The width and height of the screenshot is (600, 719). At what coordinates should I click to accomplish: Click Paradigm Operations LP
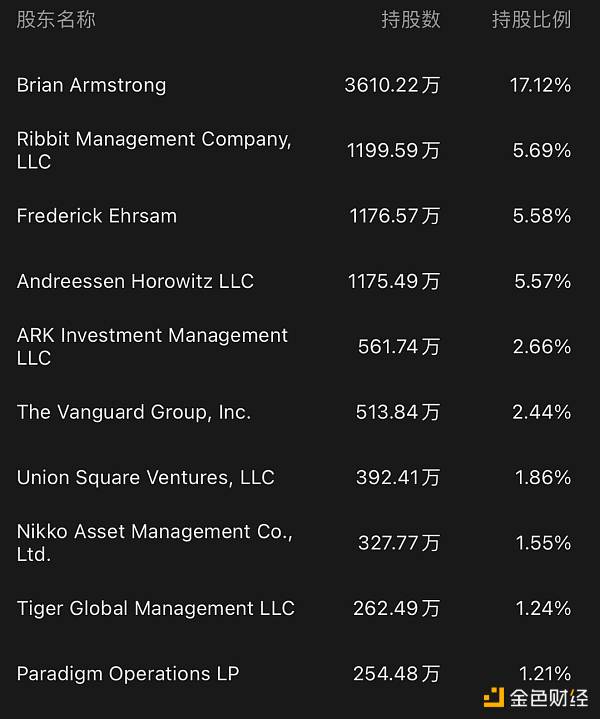tap(128, 673)
